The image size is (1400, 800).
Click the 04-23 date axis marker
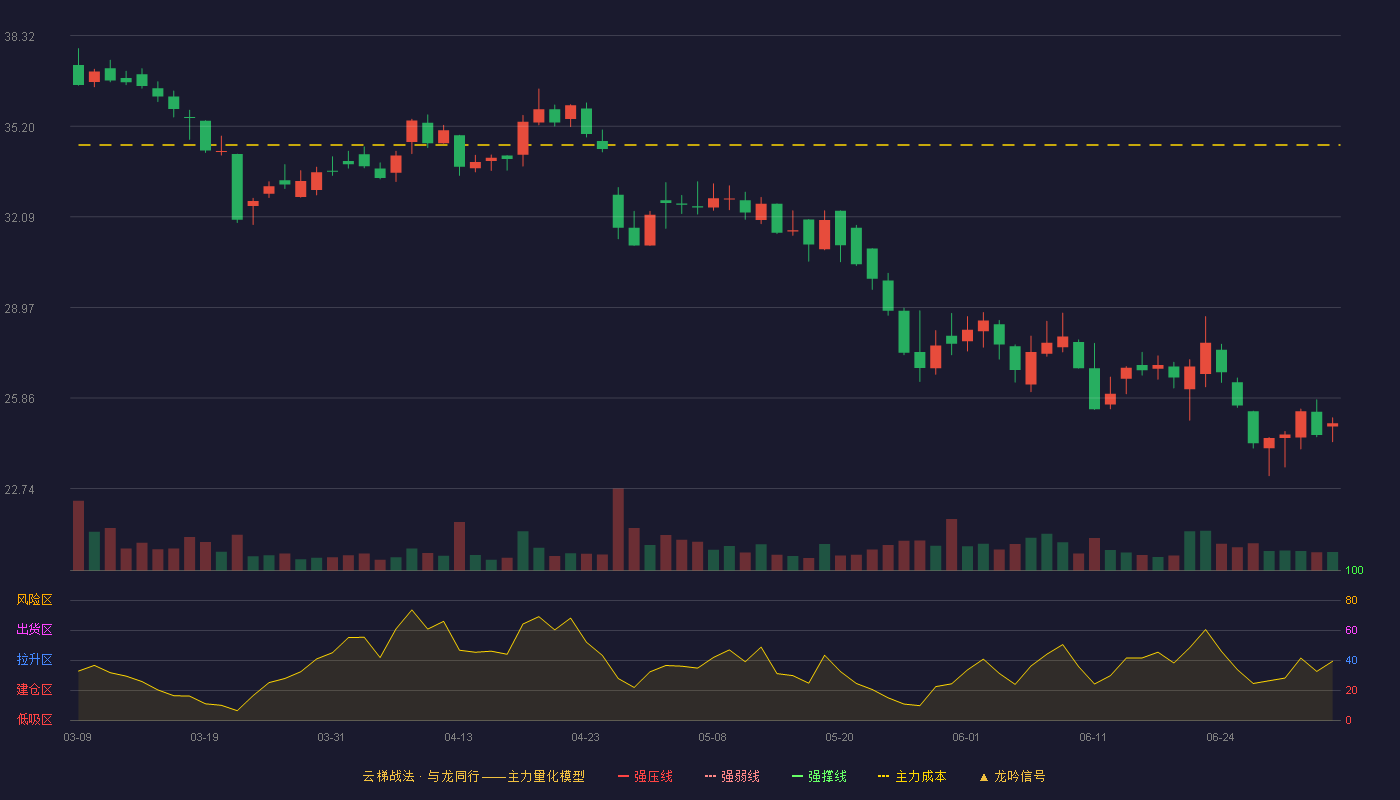coord(586,737)
